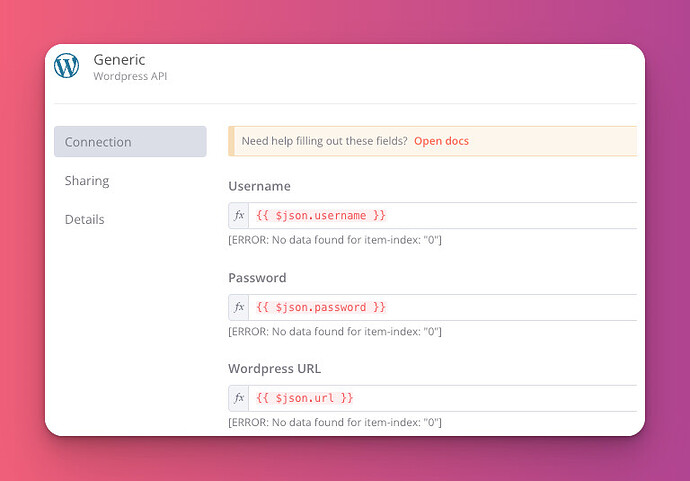
Task: Open the docs link in the help banner
Action: (x=441, y=141)
